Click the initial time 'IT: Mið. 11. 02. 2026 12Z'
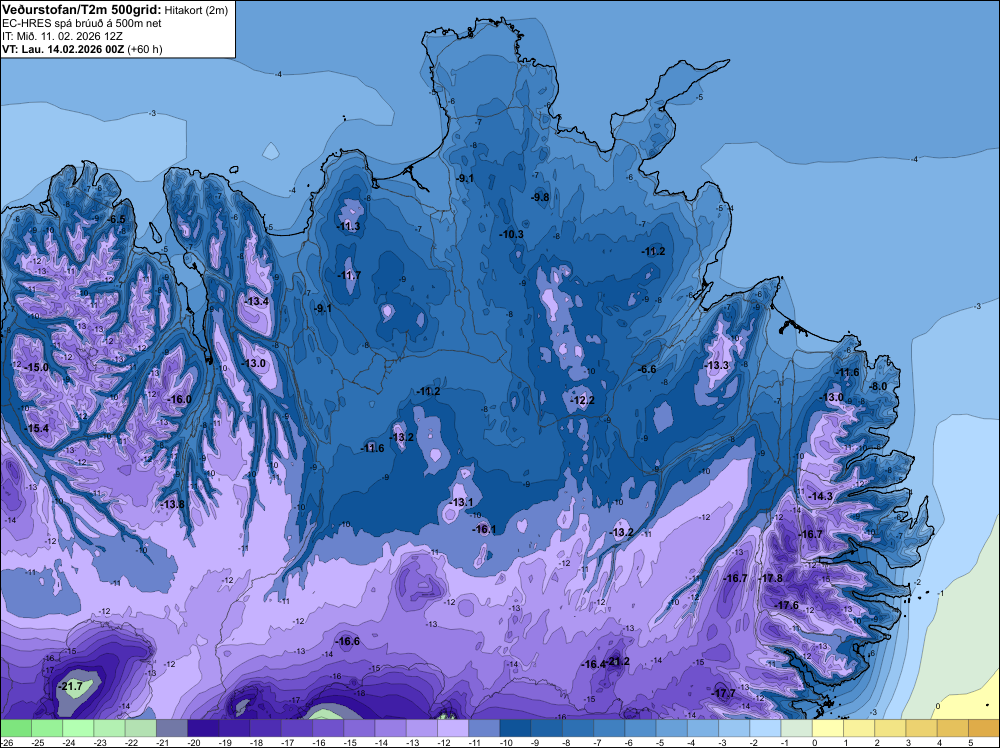 (x=62, y=36)
